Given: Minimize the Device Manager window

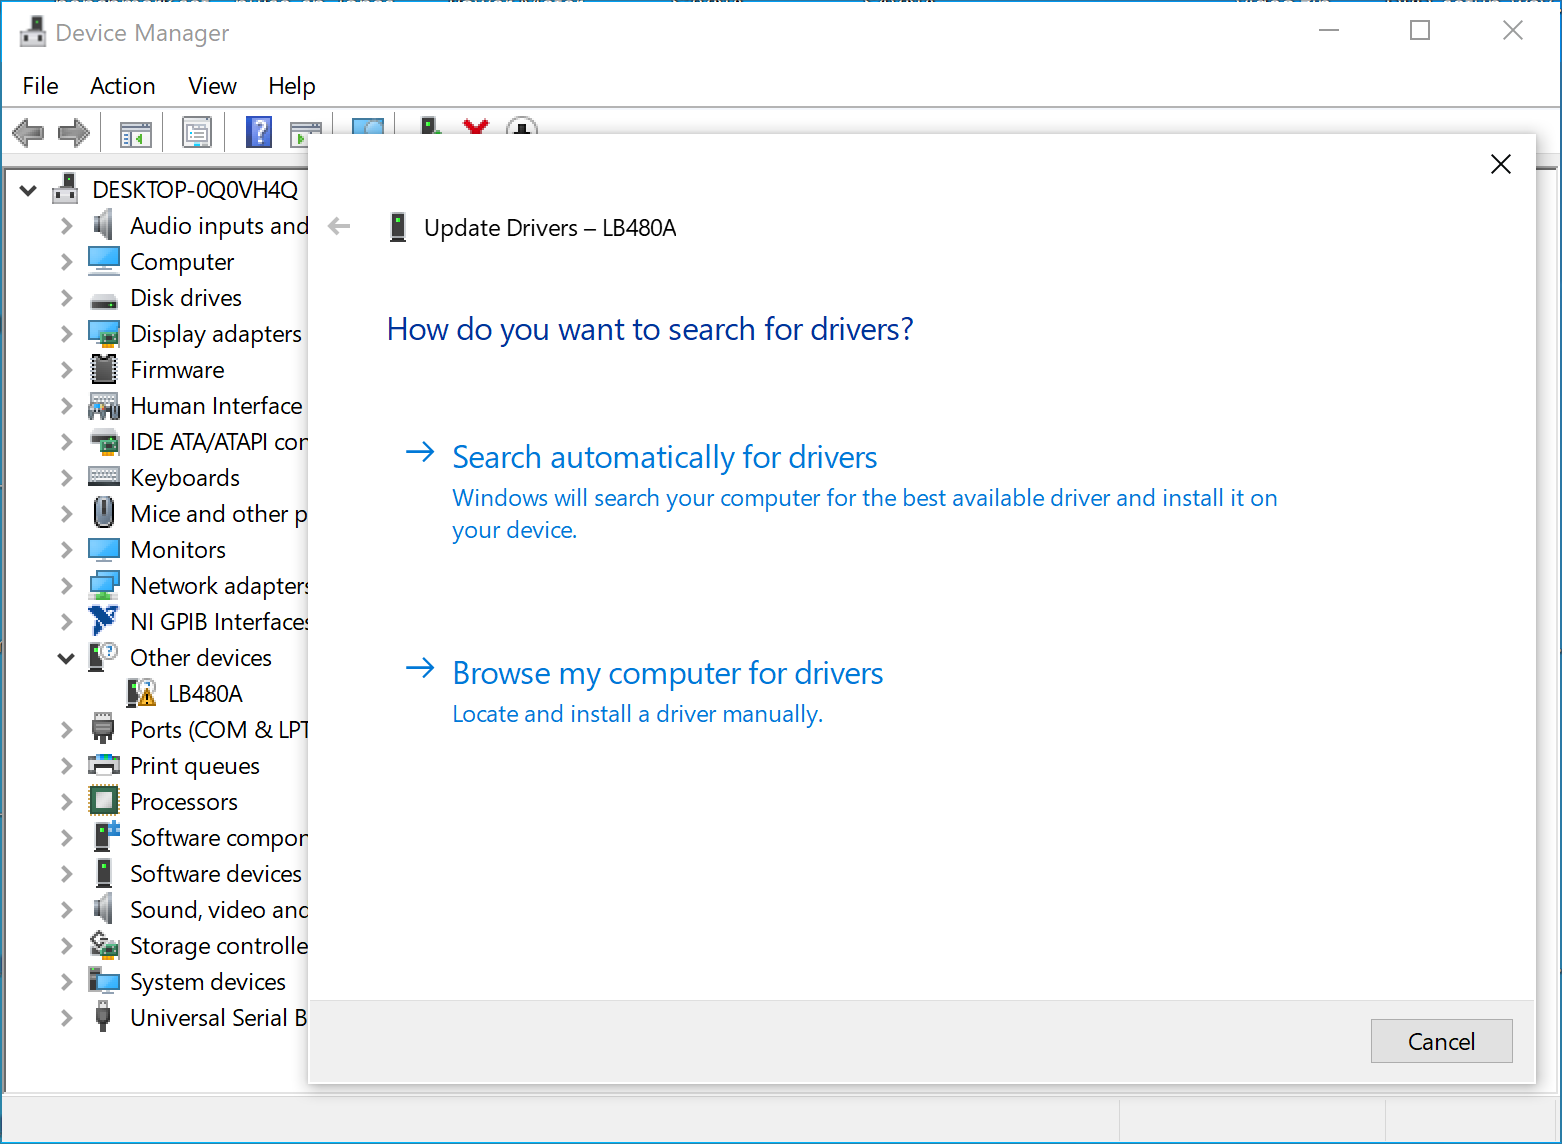Looking at the screenshot, I should (x=1329, y=31).
